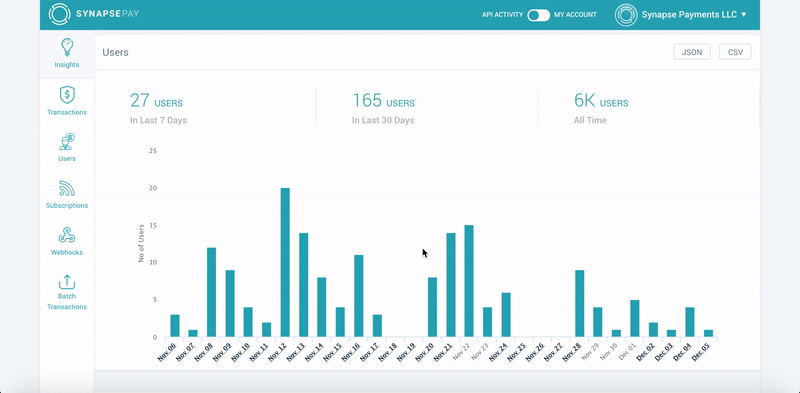Open the Webhooks sidebar icon
Viewport: 800px width, 393px height.
[x=67, y=235]
